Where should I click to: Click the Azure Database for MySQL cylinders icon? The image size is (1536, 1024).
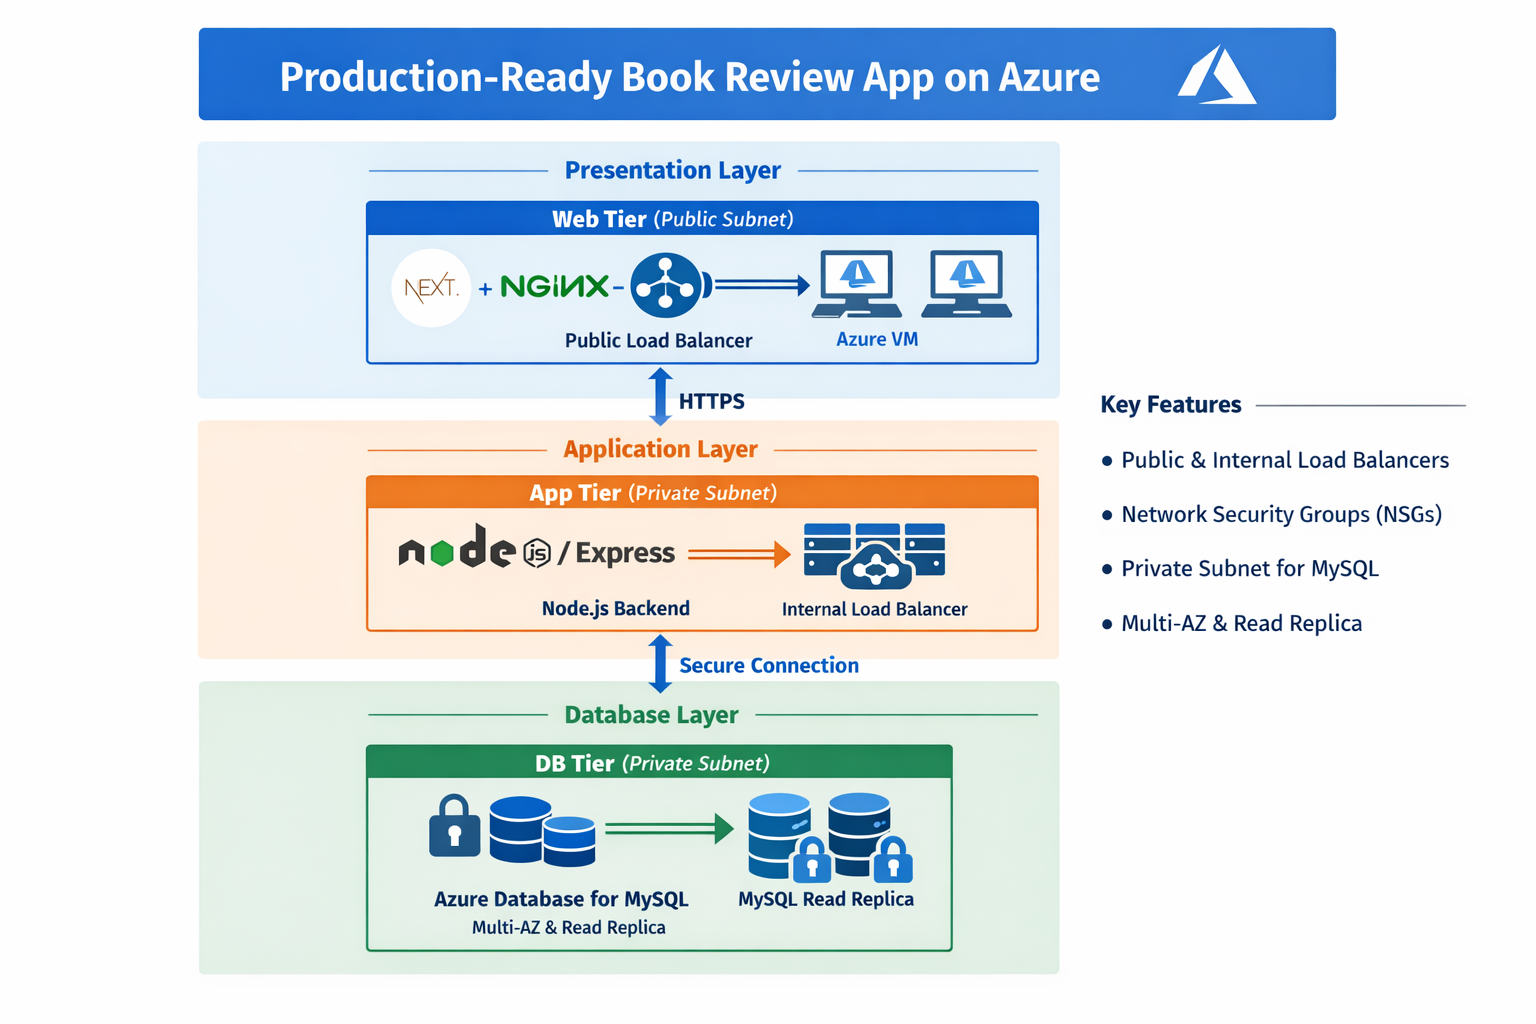[x=542, y=831]
